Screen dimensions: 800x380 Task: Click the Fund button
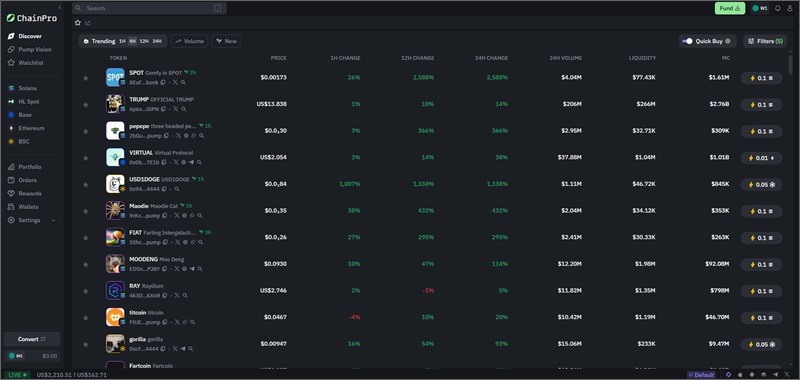tap(730, 8)
